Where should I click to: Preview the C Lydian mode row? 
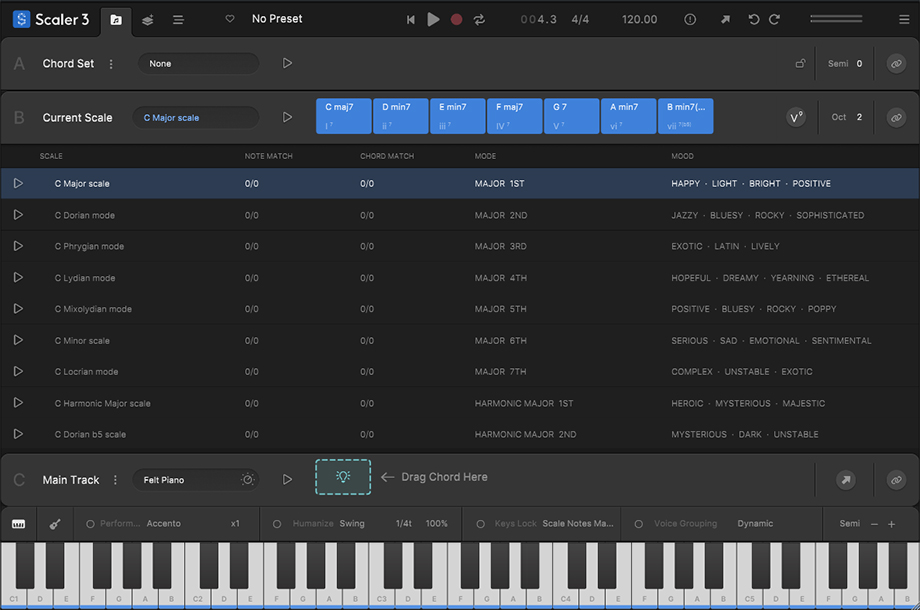(x=18, y=277)
